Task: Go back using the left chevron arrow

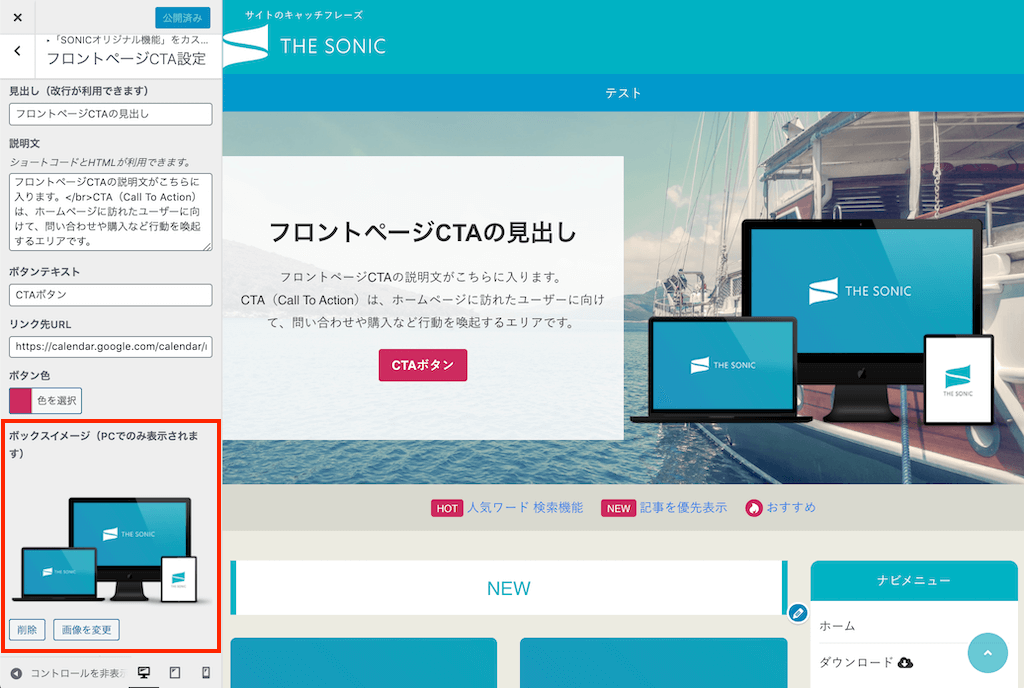Action: point(18,51)
